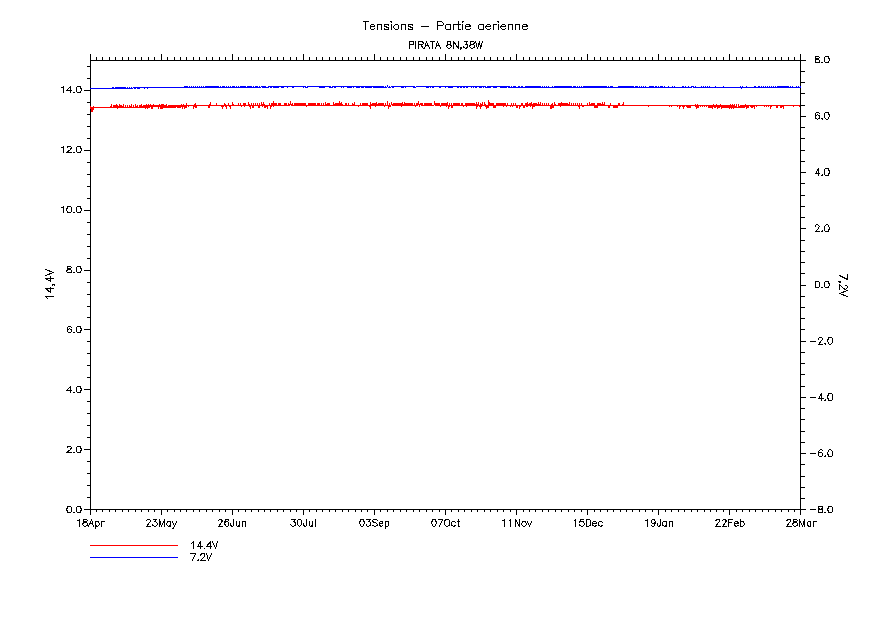Click the 18Apr date label on x-axis
891x630 pixels.
coord(90,522)
